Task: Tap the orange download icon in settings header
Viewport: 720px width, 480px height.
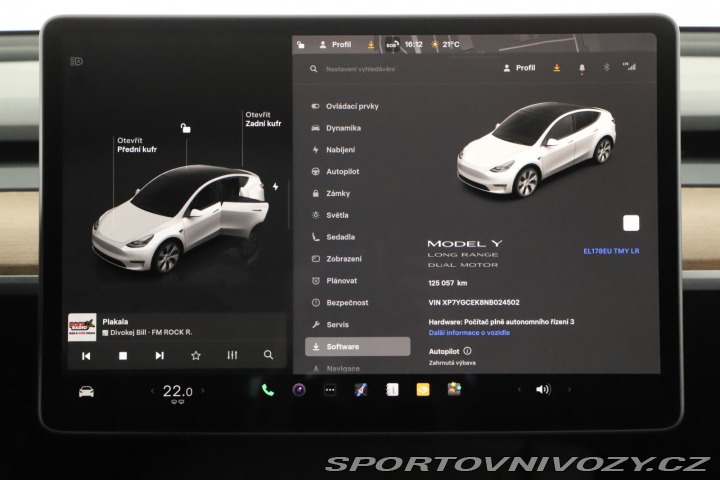Action: [x=557, y=68]
